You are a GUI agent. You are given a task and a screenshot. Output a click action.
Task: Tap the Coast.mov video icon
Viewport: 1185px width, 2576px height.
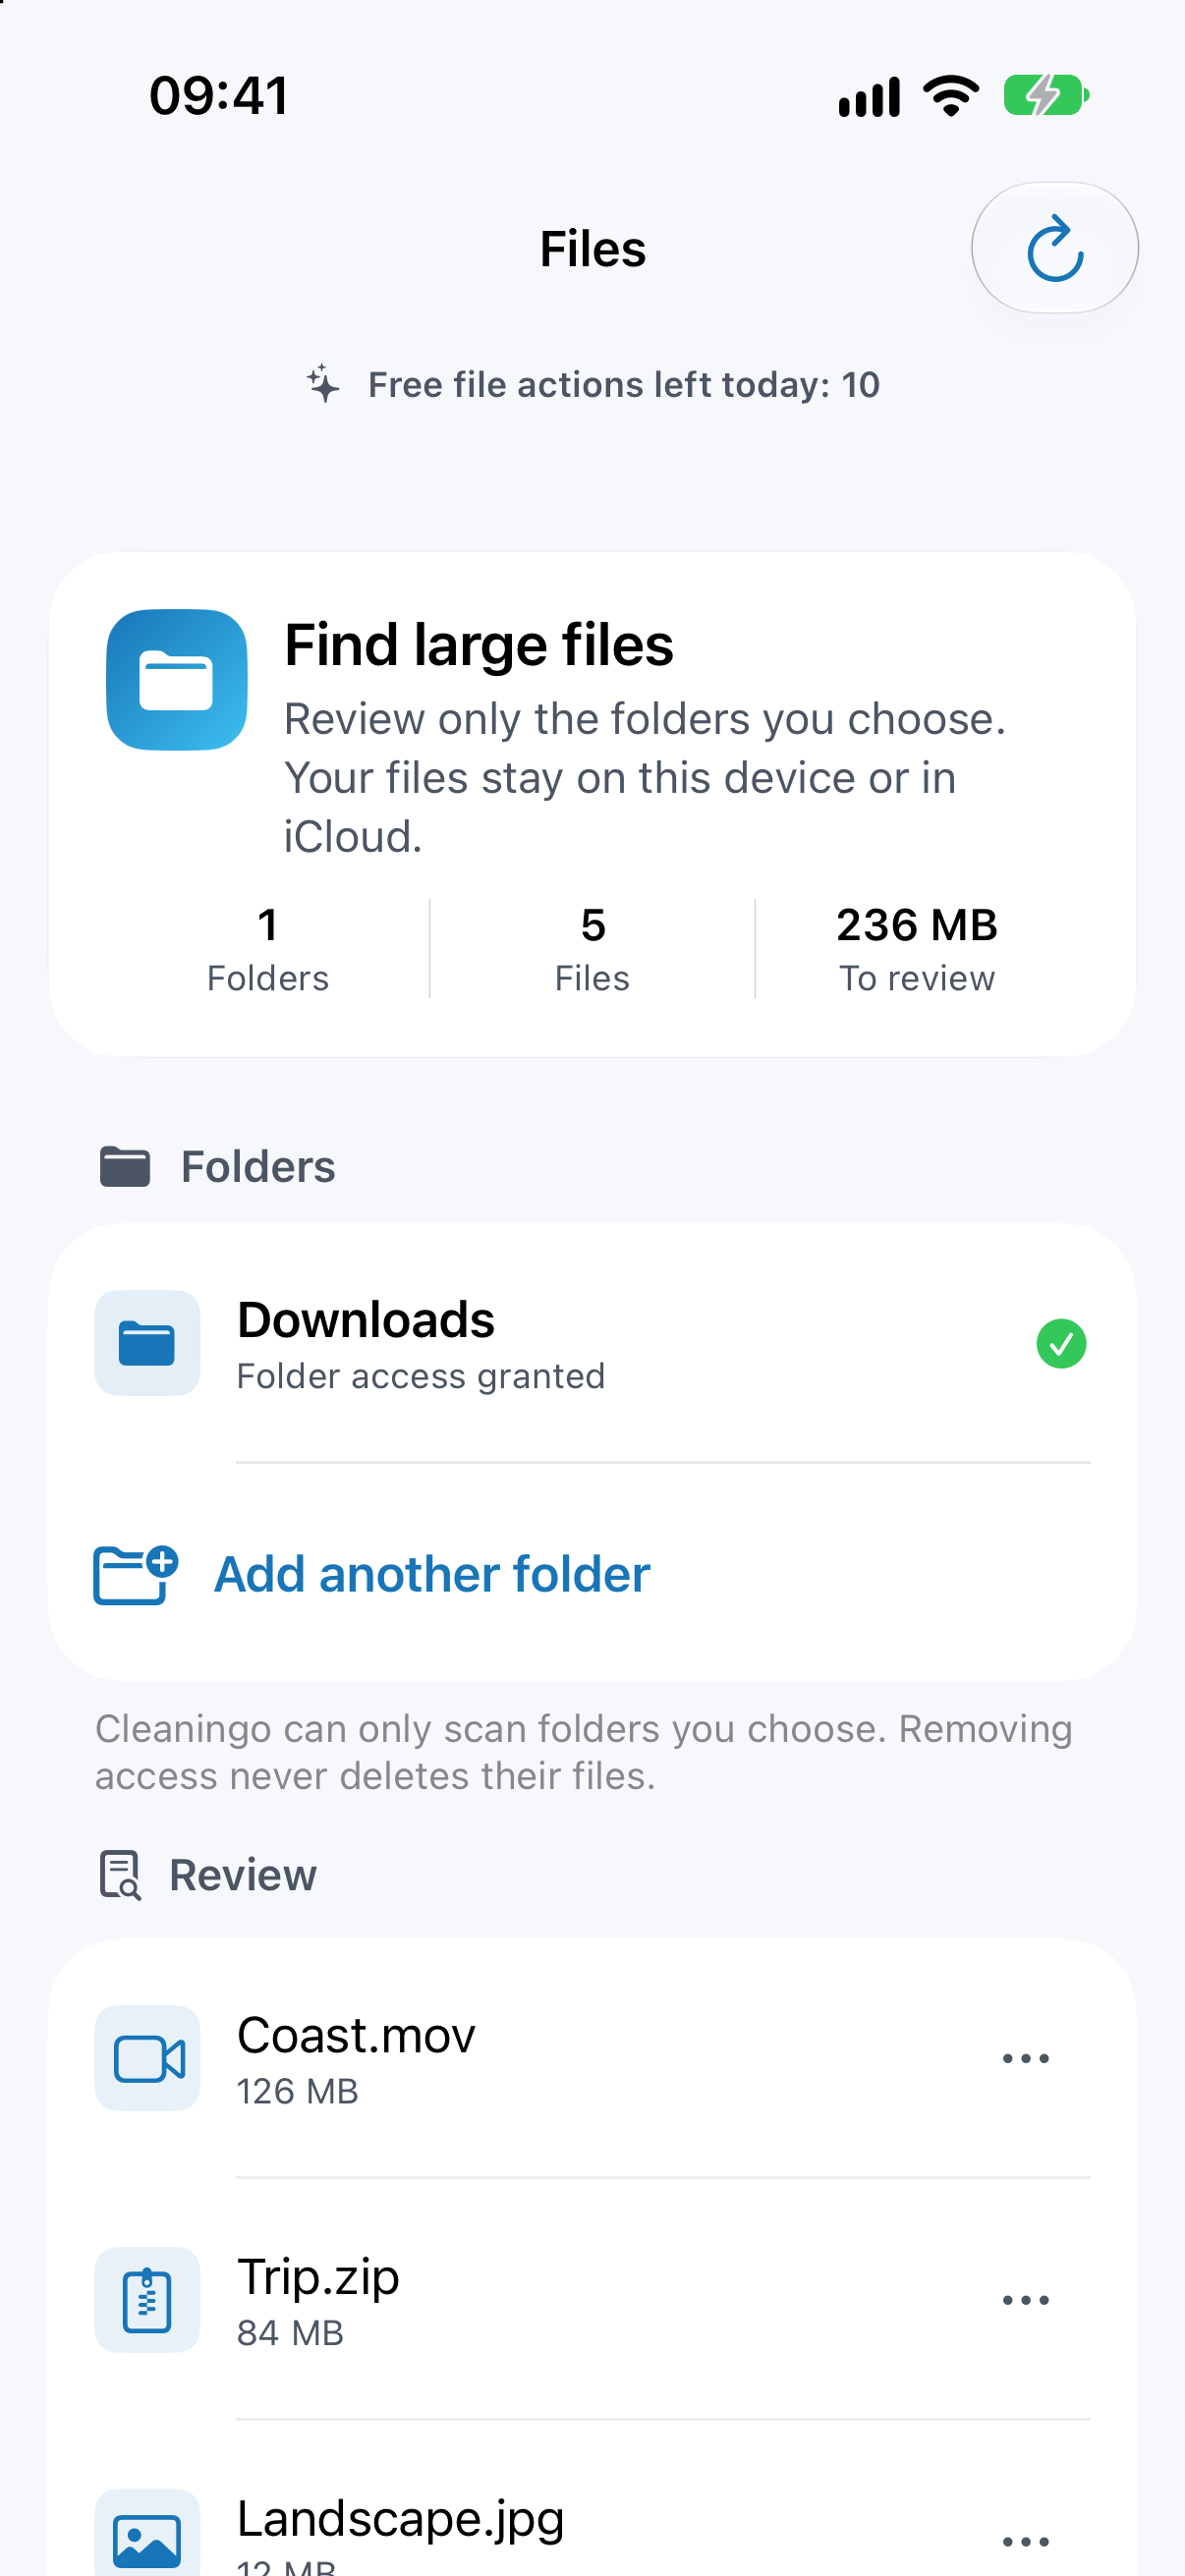pyautogui.click(x=148, y=2058)
